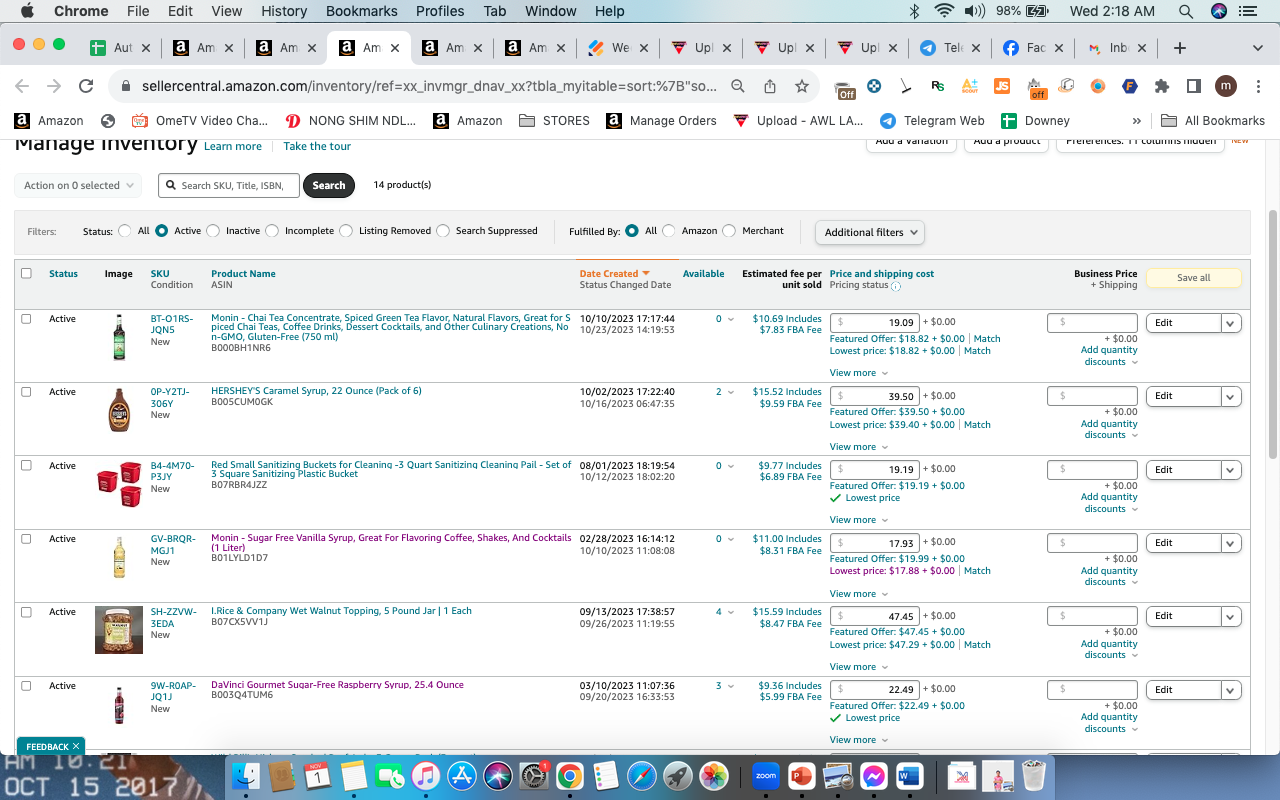Open the Chrome profile avatar 'm'
1280x800 pixels.
pyautogui.click(x=1226, y=86)
